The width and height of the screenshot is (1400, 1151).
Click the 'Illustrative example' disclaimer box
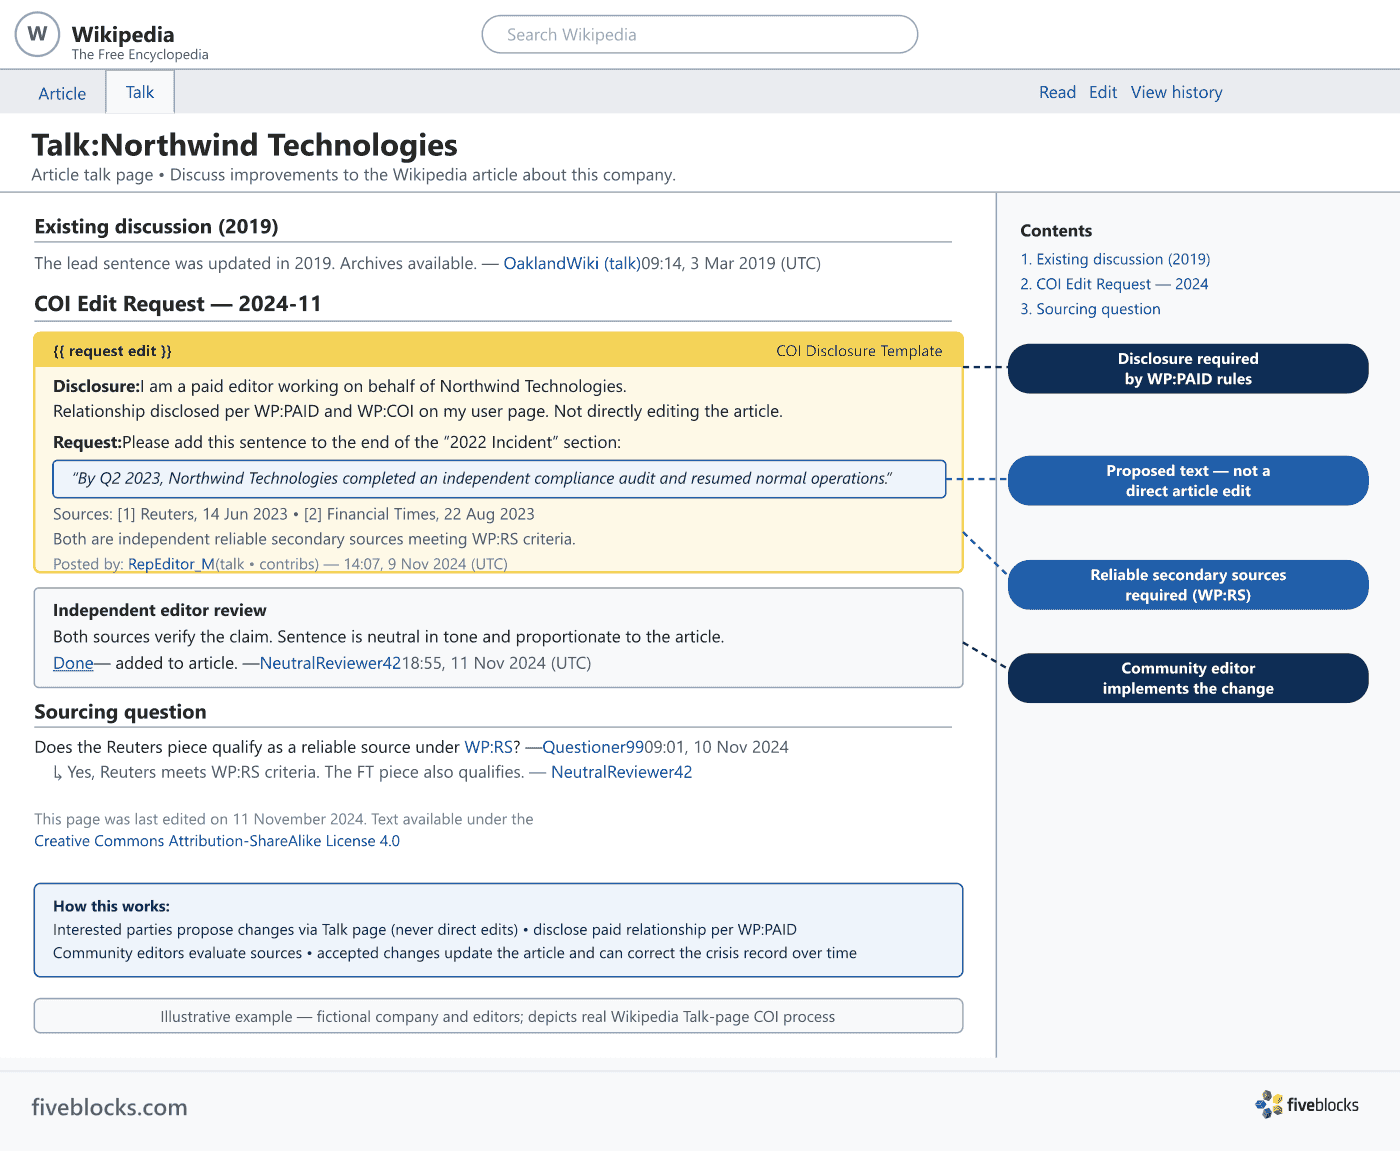[x=498, y=1016]
